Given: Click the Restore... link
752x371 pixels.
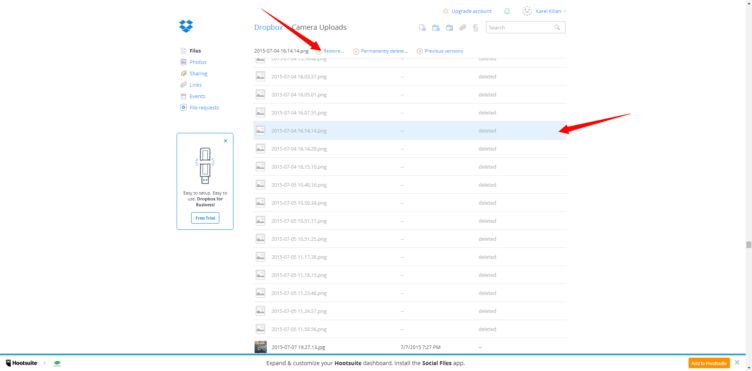Looking at the screenshot, I should 334,51.
